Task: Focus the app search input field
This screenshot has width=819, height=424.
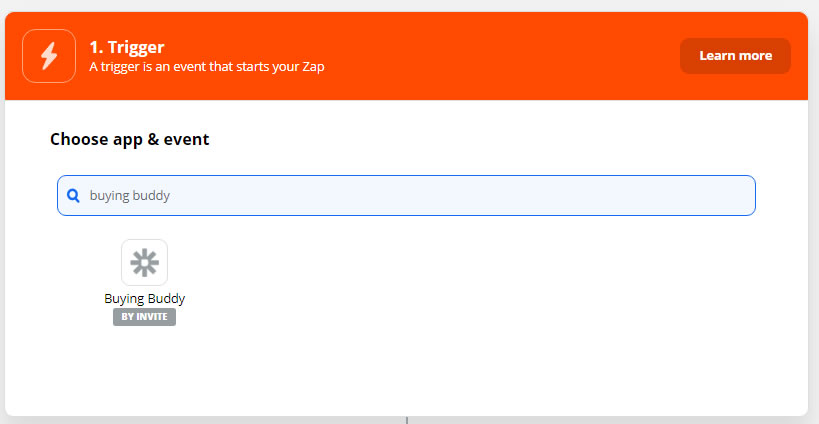Action: 406,195
